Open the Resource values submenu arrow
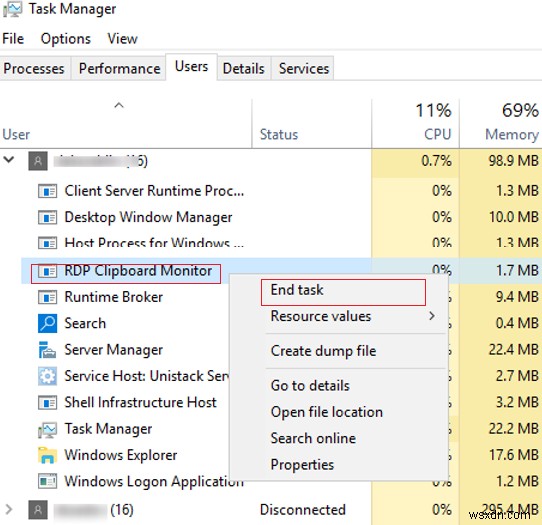This screenshot has width=542, height=525. [x=431, y=316]
